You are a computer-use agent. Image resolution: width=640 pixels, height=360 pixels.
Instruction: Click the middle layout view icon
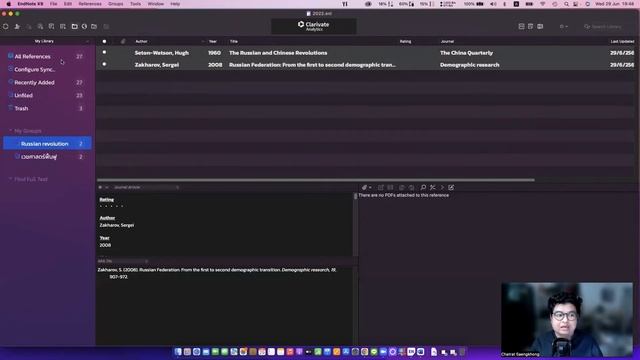point(531,27)
